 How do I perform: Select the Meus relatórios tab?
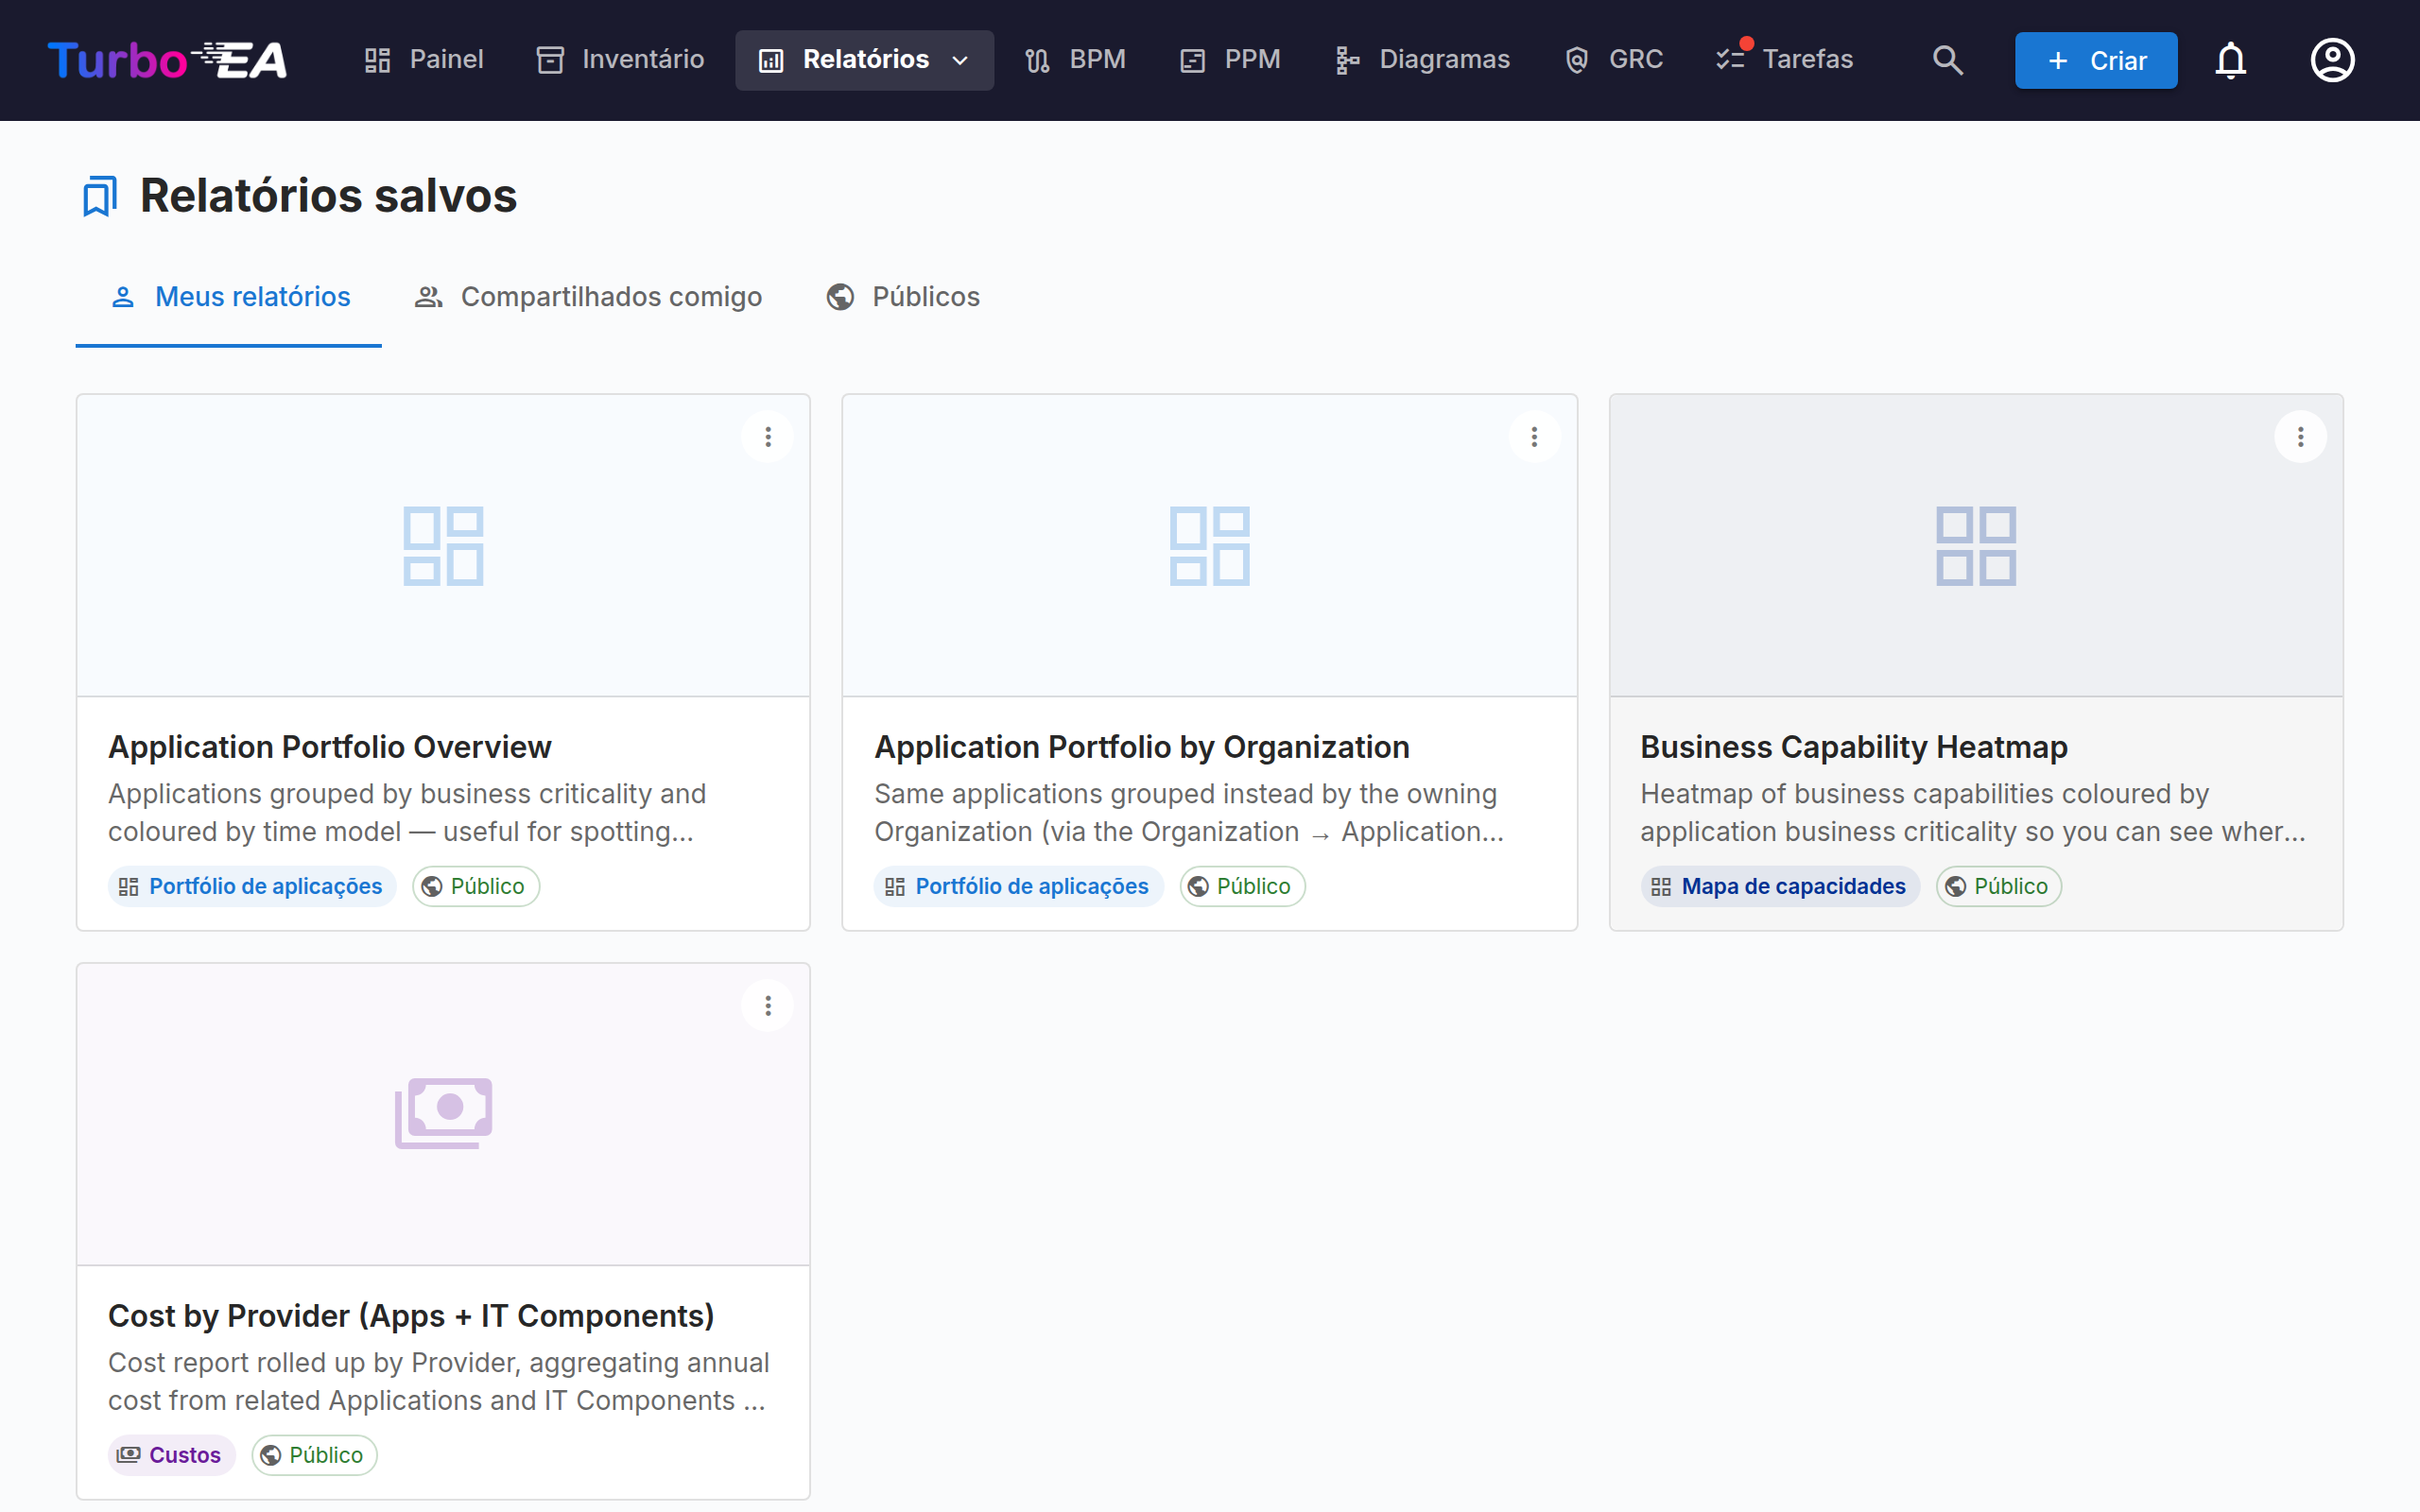229,297
